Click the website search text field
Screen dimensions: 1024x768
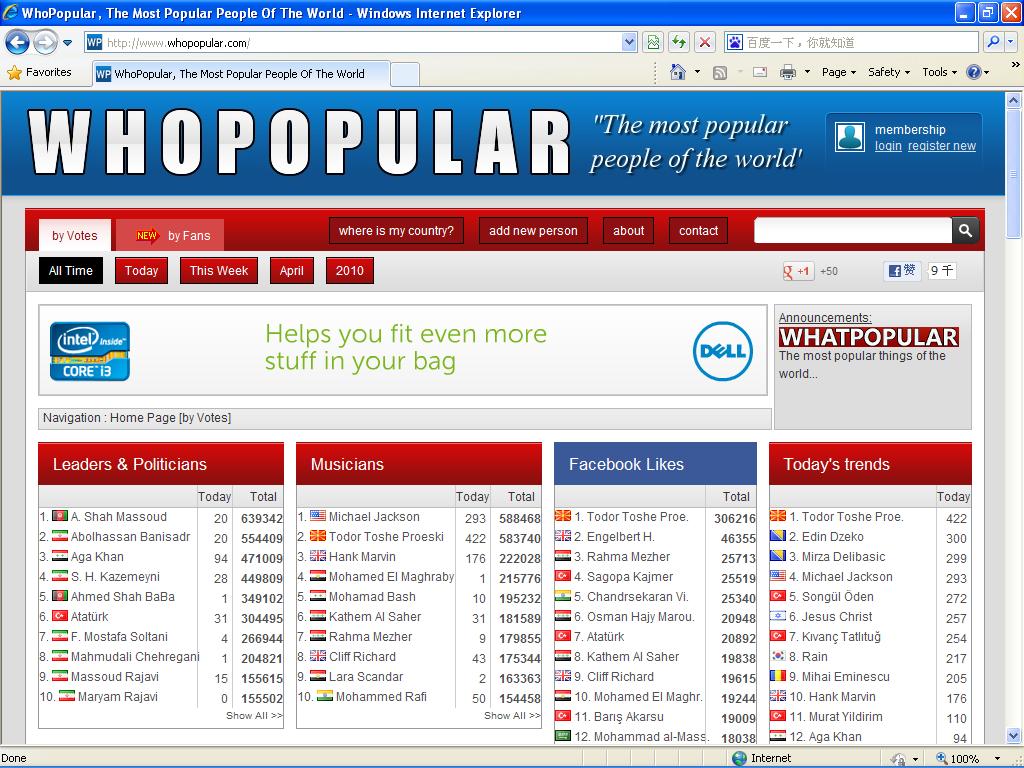point(852,231)
